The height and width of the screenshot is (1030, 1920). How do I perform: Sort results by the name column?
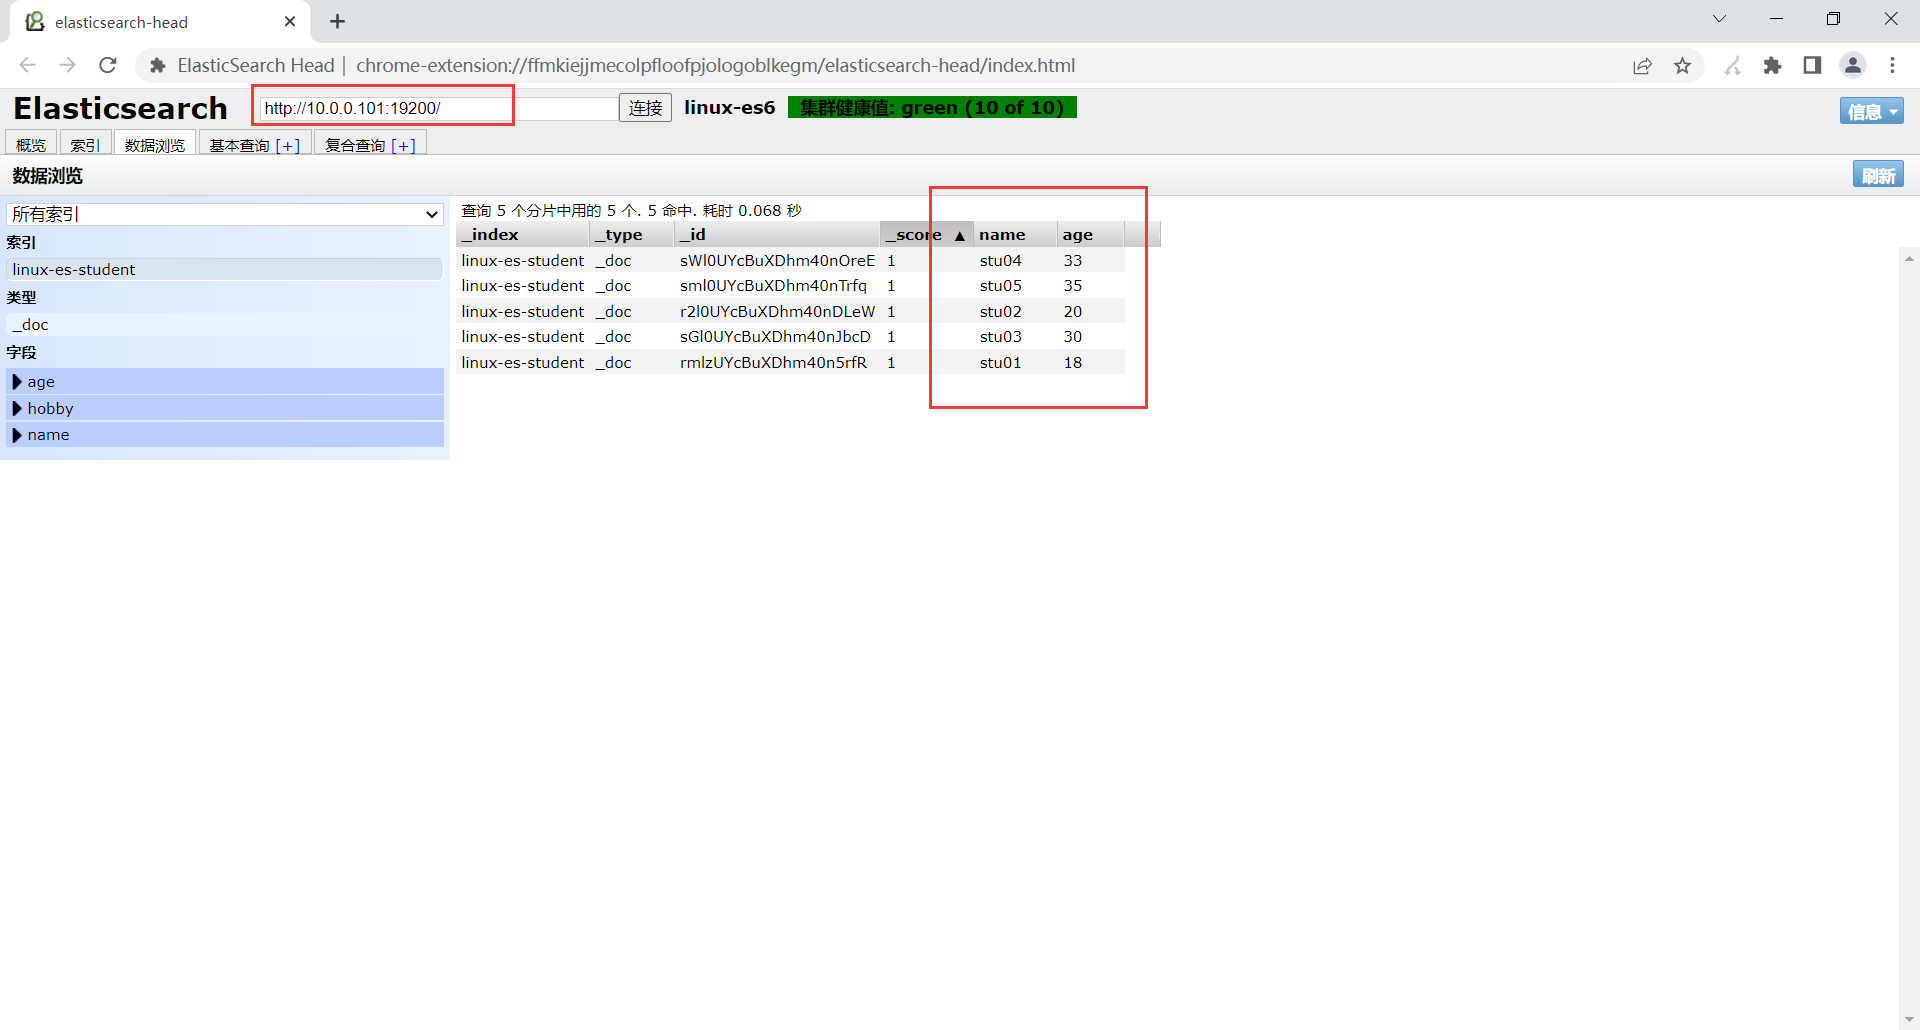click(1015, 234)
